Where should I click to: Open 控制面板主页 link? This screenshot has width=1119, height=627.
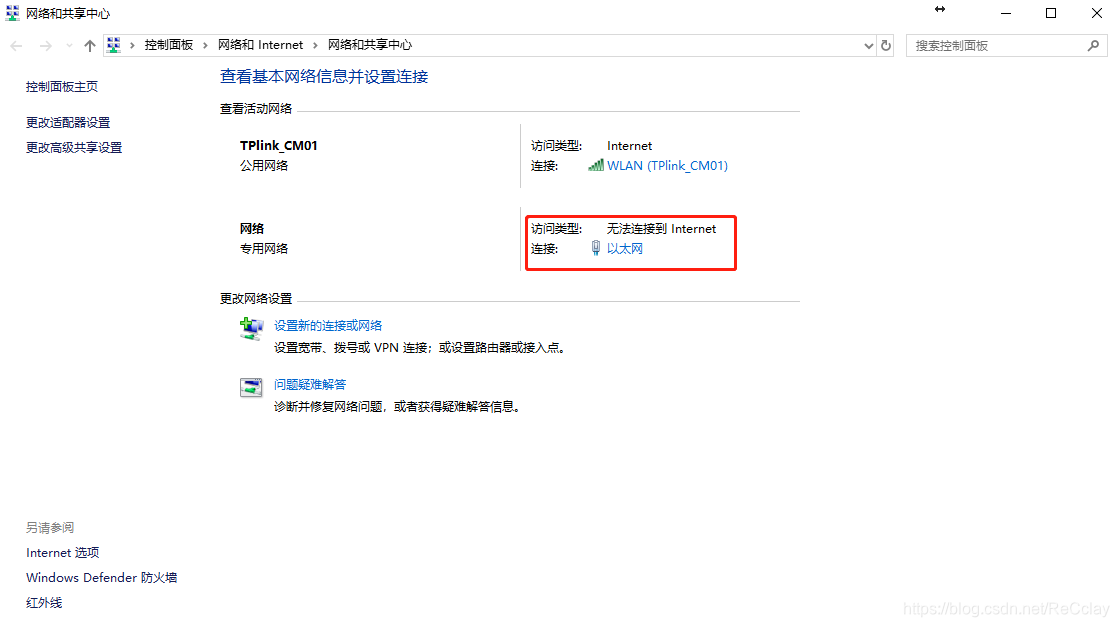[62, 86]
